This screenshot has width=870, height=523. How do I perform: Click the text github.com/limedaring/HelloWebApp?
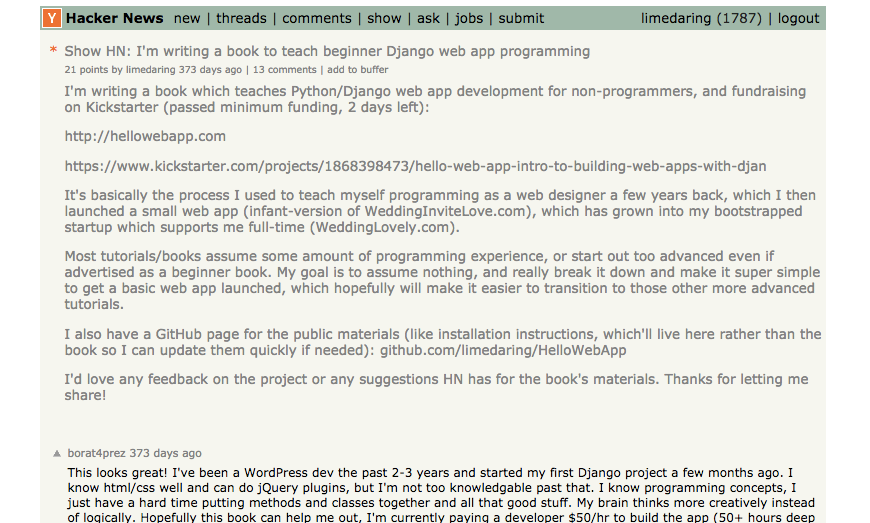[503, 351]
